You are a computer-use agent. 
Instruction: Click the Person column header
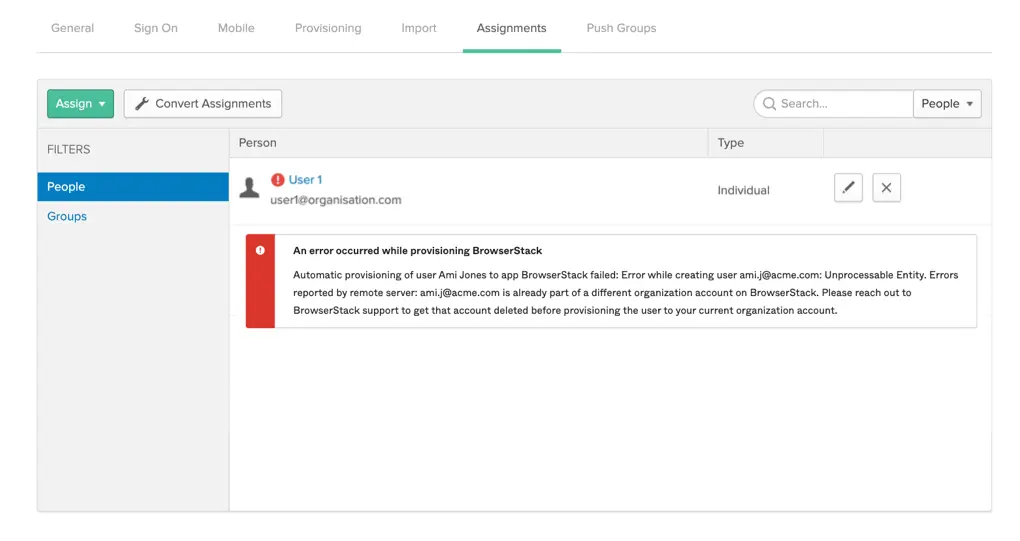coord(258,143)
